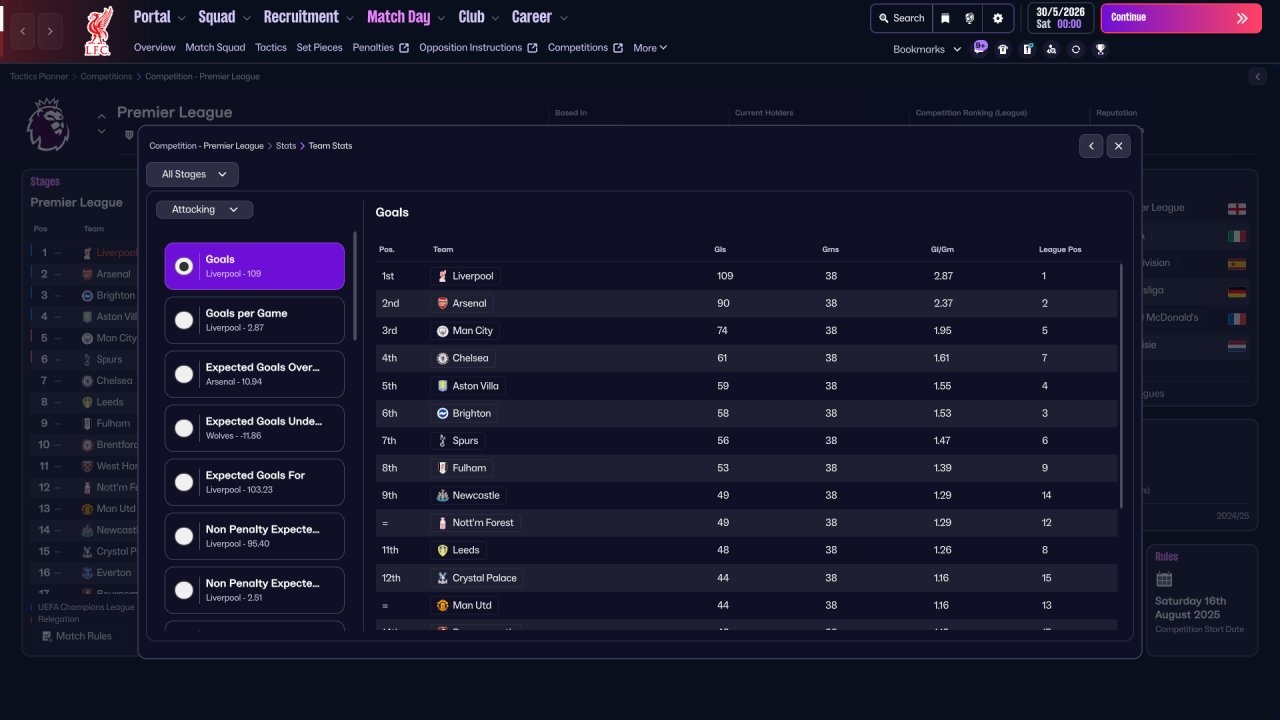Click the Newcastle badge in Goals table
This screenshot has height=720, width=1280.
click(x=442, y=496)
